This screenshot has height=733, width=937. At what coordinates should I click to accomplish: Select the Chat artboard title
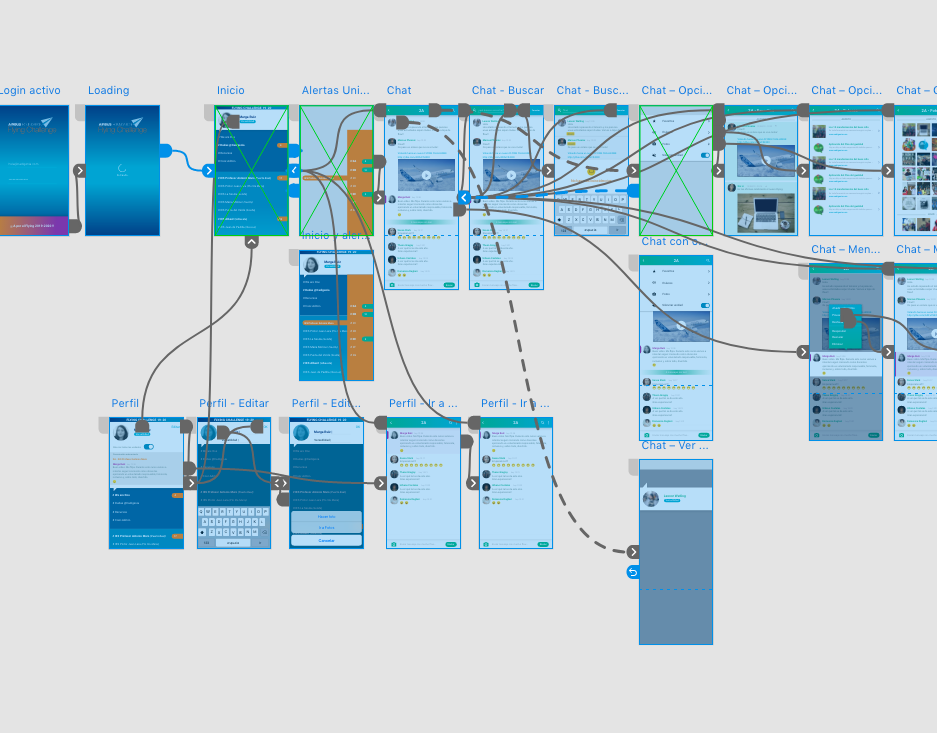tap(399, 90)
